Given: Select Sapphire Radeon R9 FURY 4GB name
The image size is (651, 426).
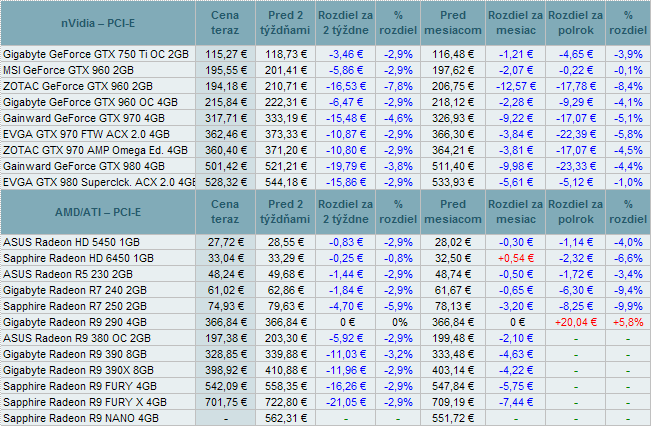Looking at the screenshot, I should (80, 387).
